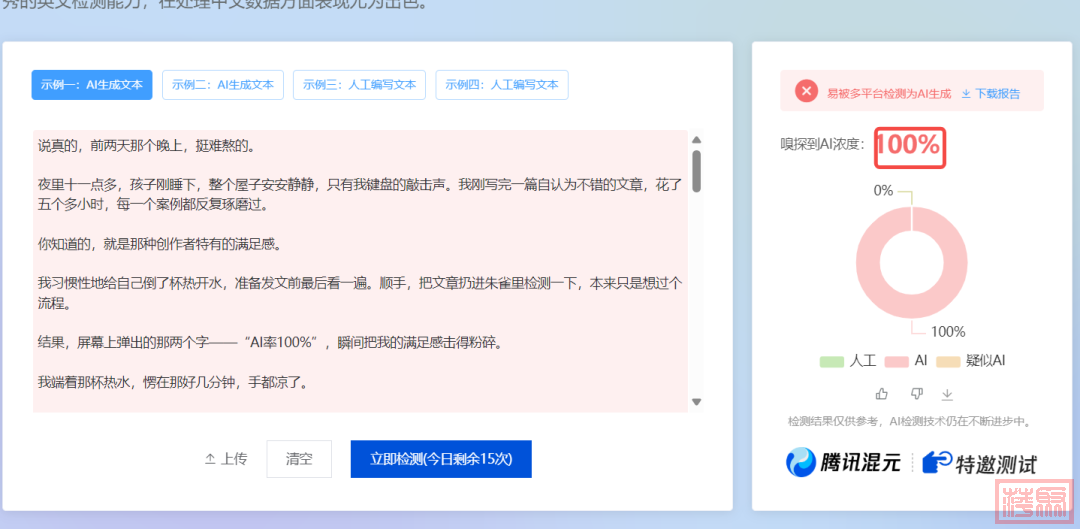Toggle the 人工 legend item
The height and width of the screenshot is (529, 1080).
tap(848, 360)
